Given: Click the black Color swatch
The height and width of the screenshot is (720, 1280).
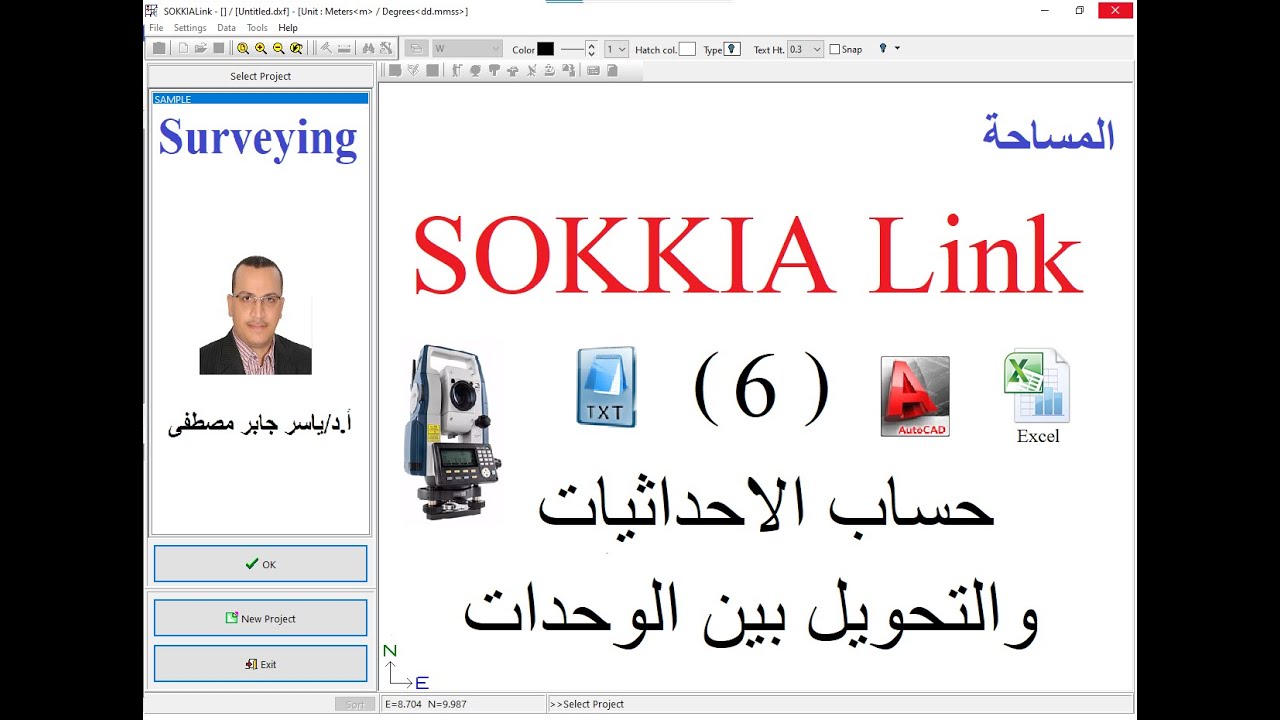Looking at the screenshot, I should tap(545, 49).
